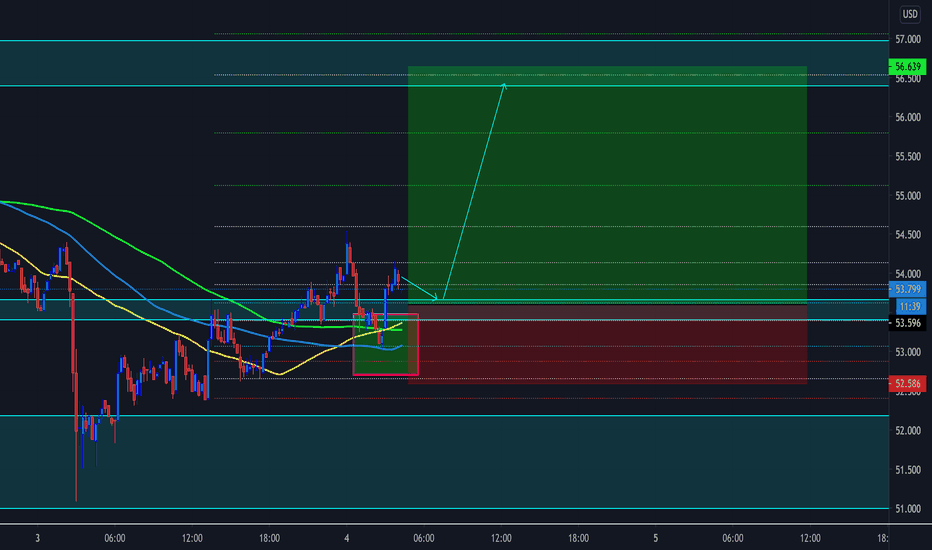
Task: Click the 18:00 label before day 5
Action: (x=578, y=538)
